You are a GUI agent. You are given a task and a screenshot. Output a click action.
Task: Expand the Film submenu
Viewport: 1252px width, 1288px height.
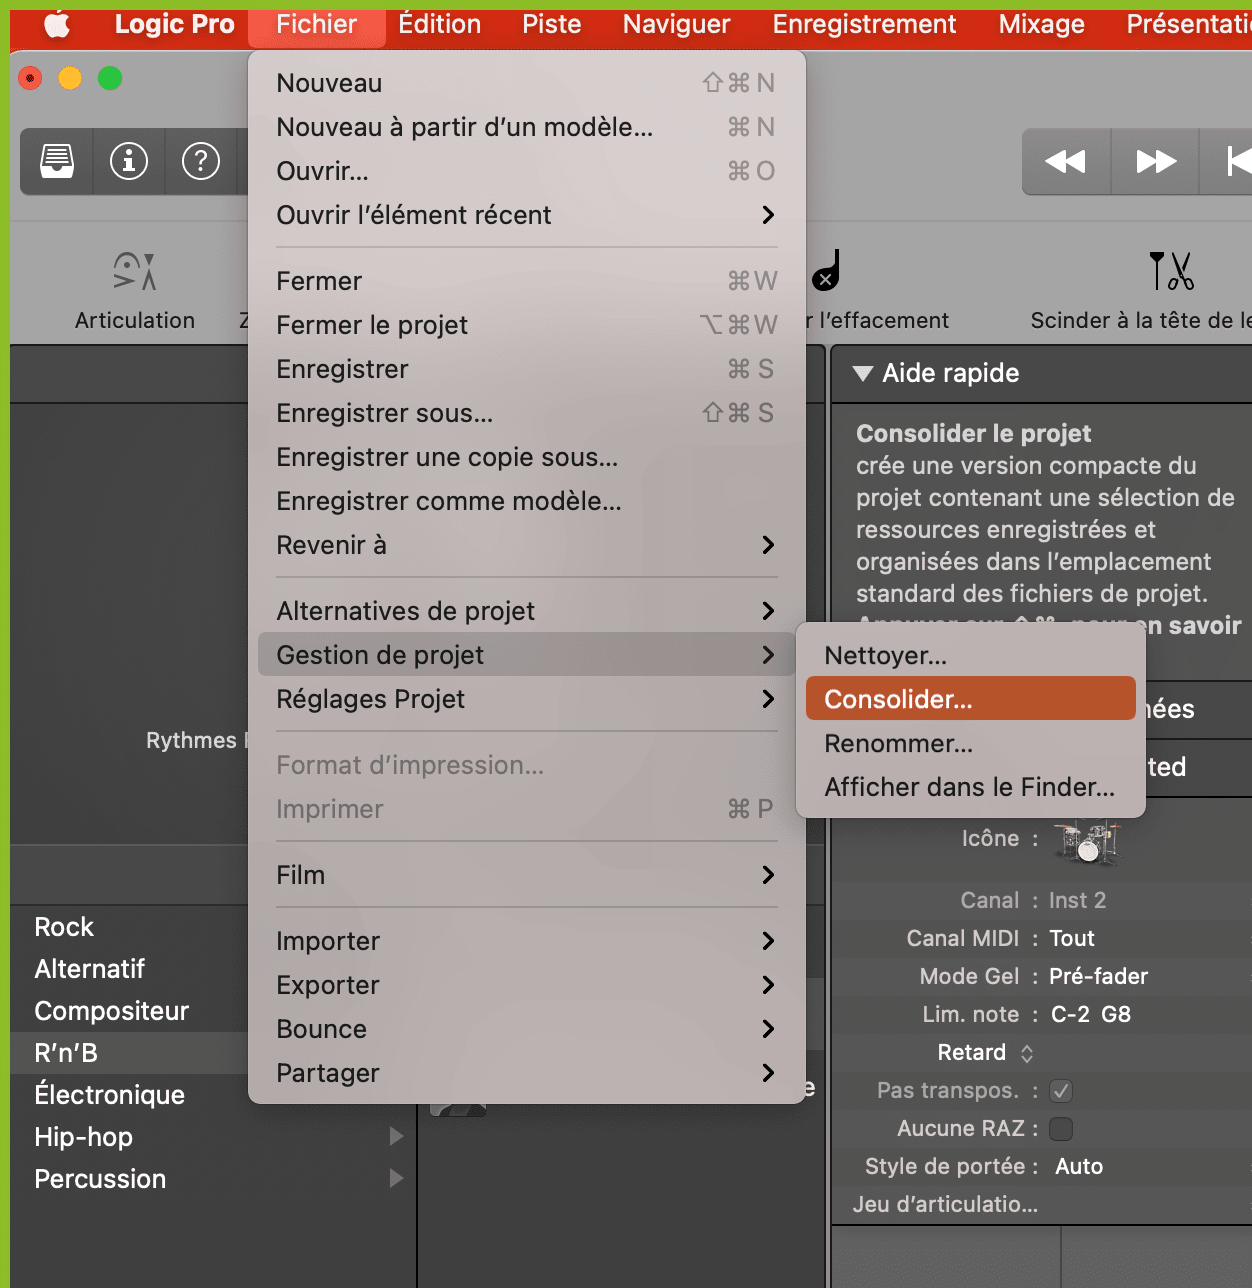(526, 875)
